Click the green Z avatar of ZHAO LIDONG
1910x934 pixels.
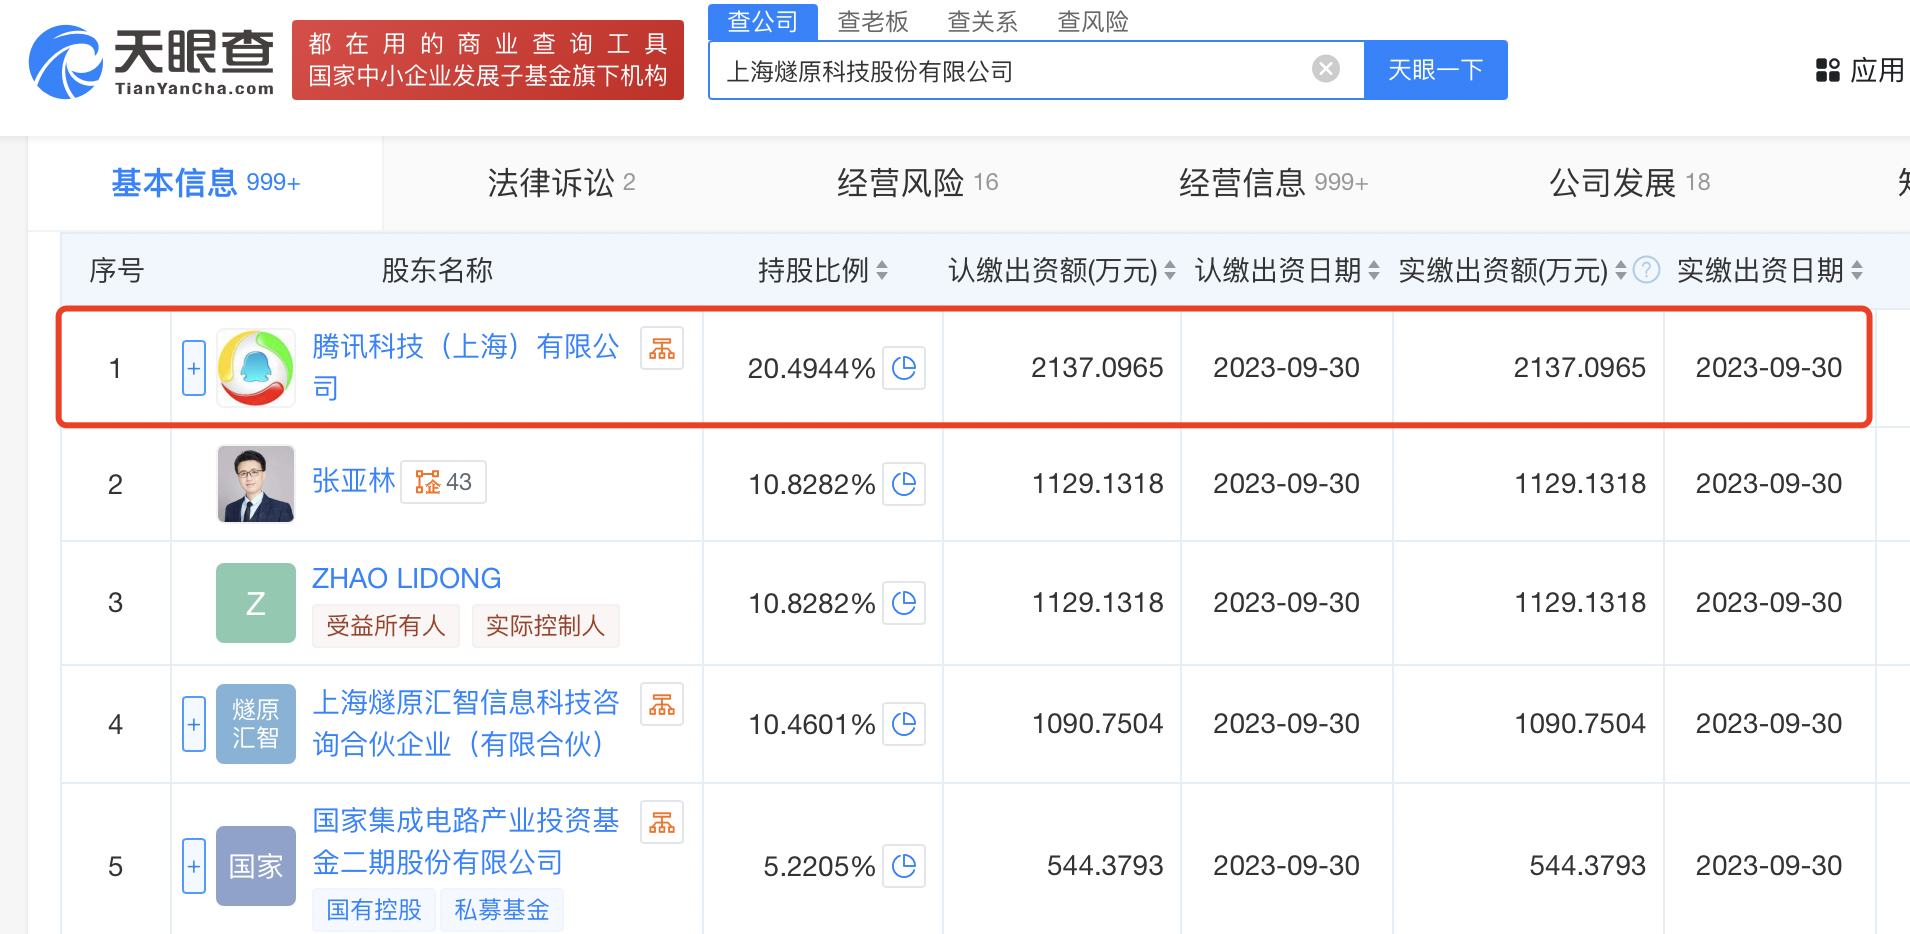256,603
